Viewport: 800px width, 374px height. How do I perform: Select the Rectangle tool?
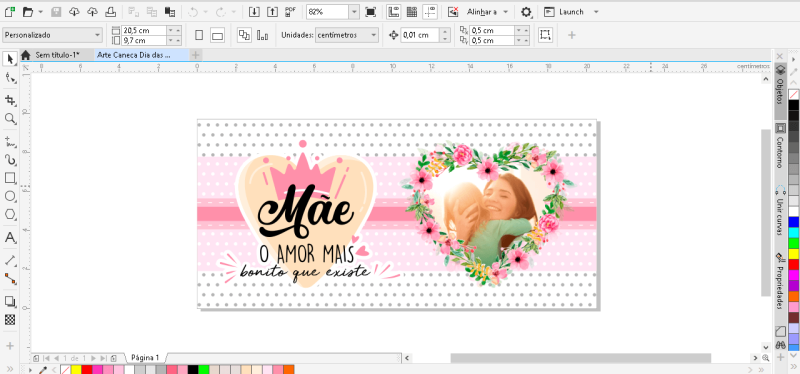click(10, 178)
